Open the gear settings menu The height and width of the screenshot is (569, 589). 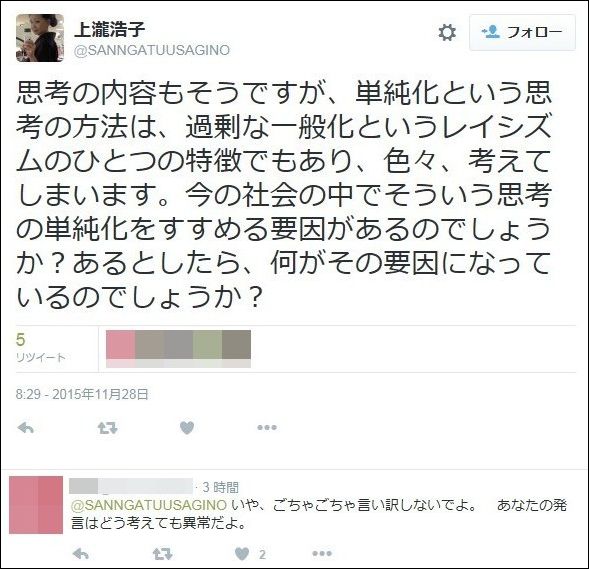(447, 32)
